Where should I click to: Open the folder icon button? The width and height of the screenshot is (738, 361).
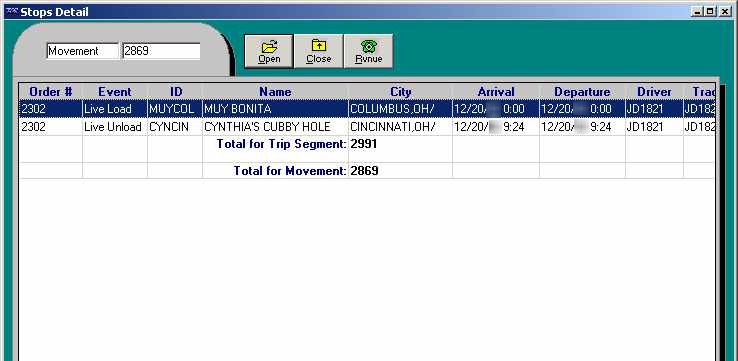(x=269, y=51)
